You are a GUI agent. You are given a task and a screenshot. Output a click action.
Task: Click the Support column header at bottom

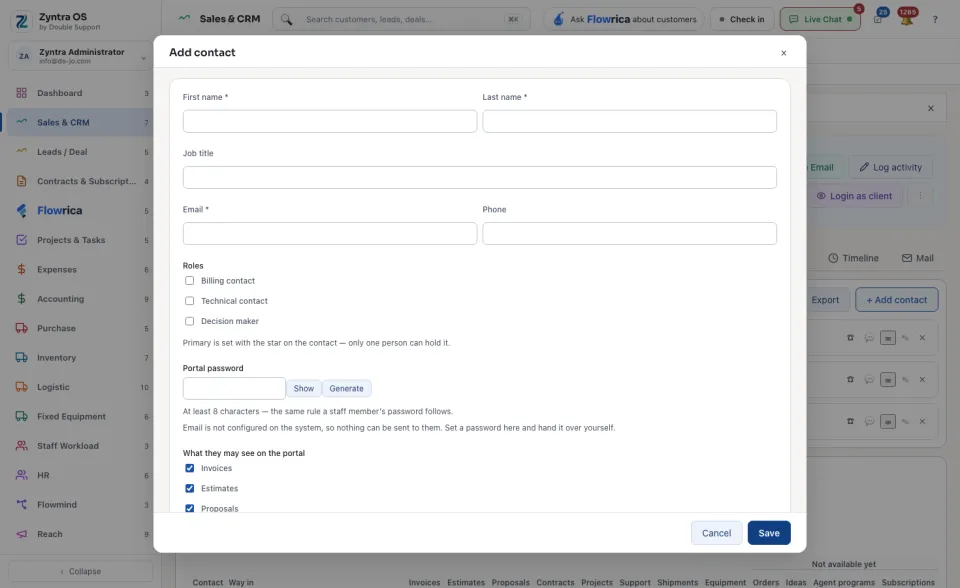635,582
